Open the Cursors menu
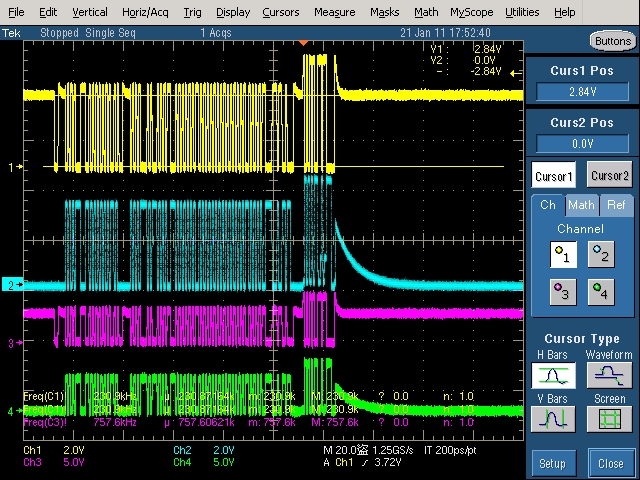 tap(281, 12)
